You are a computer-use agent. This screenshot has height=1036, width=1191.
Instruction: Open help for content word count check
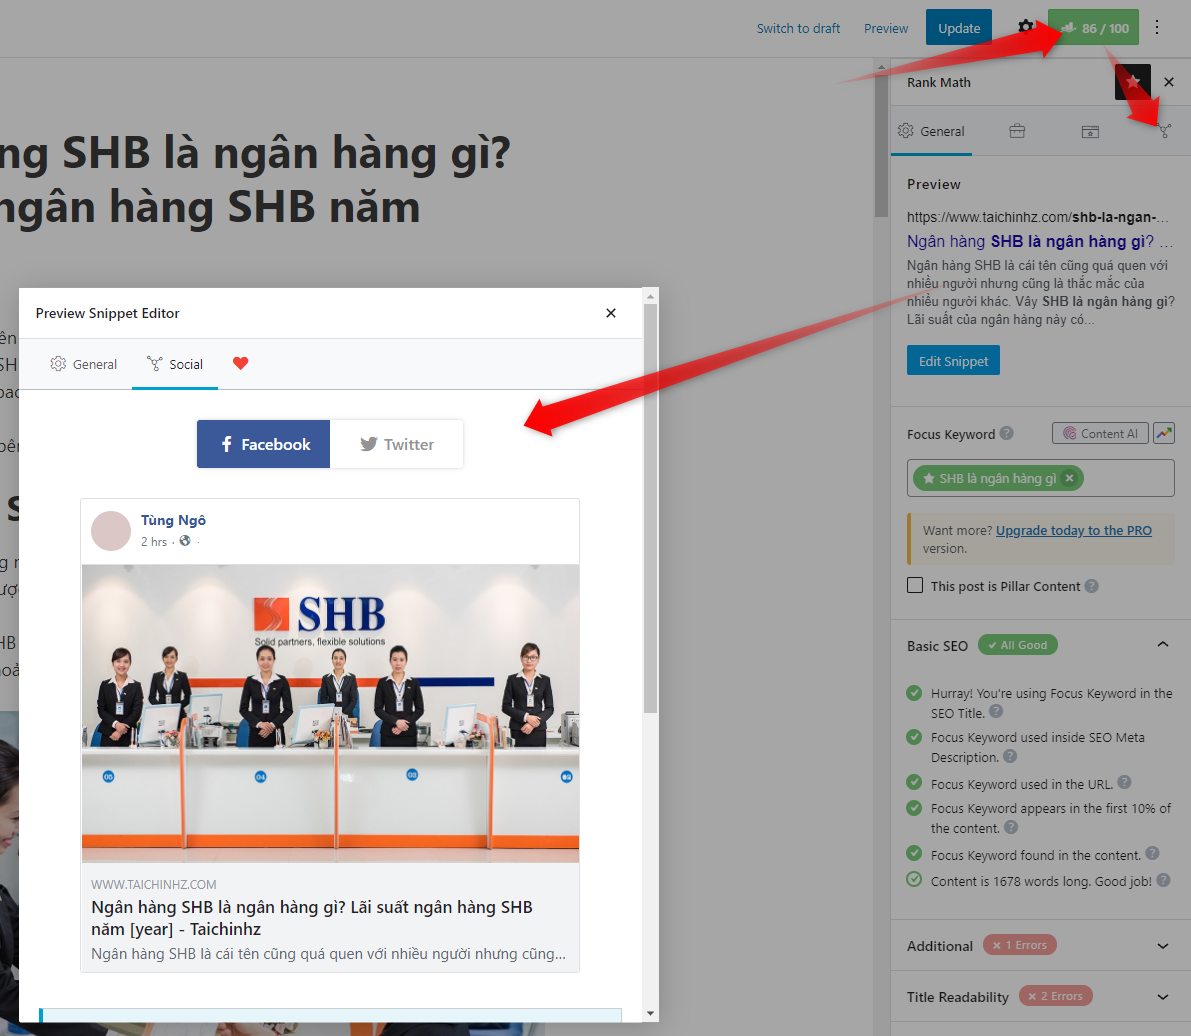1163,880
